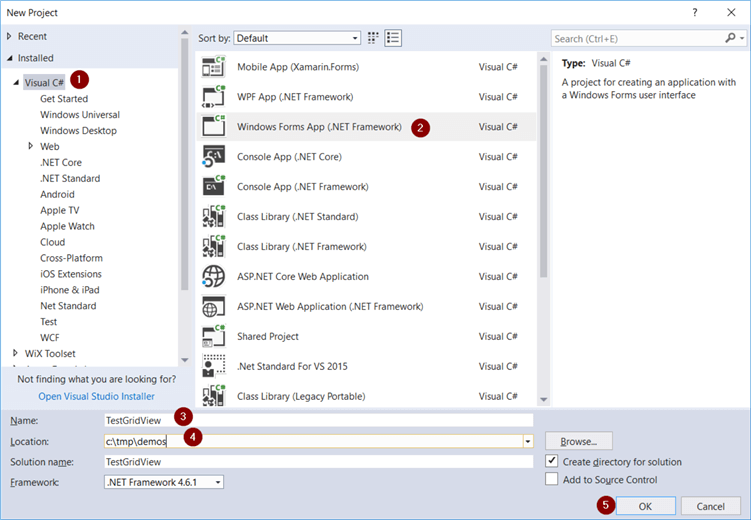Select iPhone & iPad category
This screenshot has height=520, width=751.
(70, 290)
